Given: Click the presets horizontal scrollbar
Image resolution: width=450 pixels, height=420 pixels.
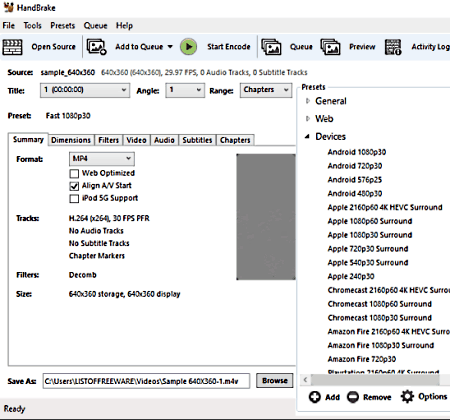Looking at the screenshot, I should 375,379.
